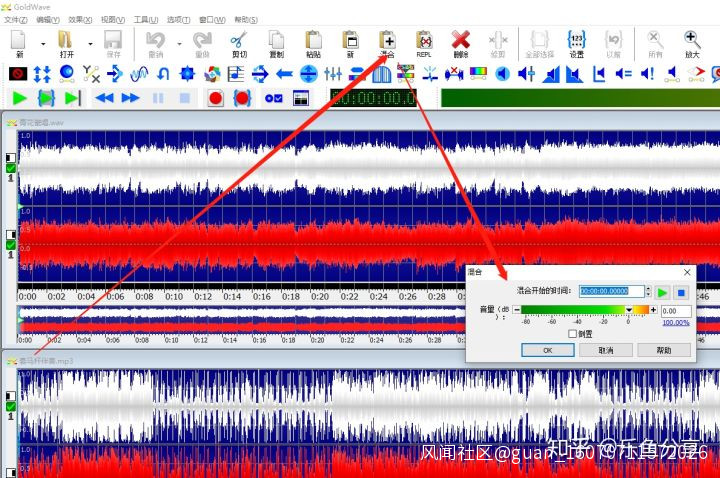The image size is (720, 478).
Task: Toggle the green check on the white channel
Action: click(11, 169)
